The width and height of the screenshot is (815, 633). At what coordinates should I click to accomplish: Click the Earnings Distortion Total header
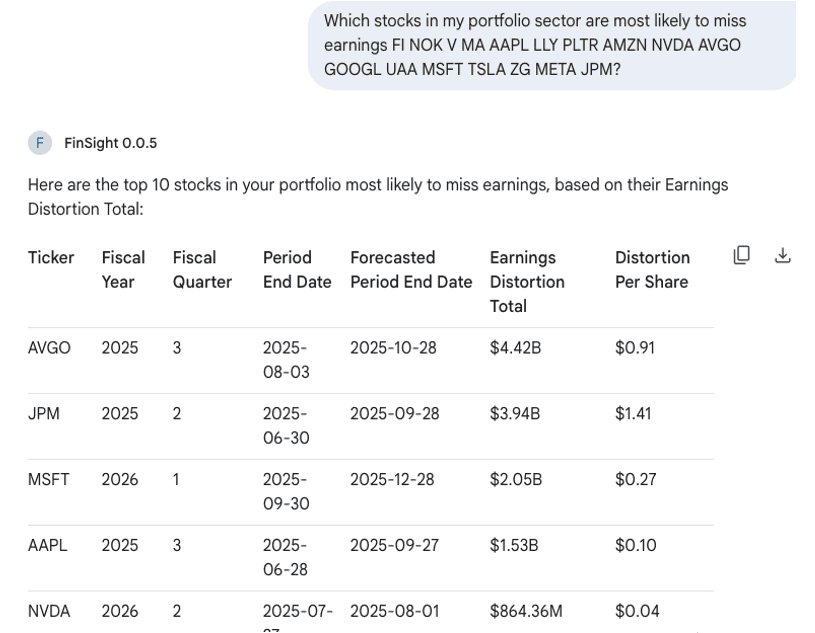point(527,282)
